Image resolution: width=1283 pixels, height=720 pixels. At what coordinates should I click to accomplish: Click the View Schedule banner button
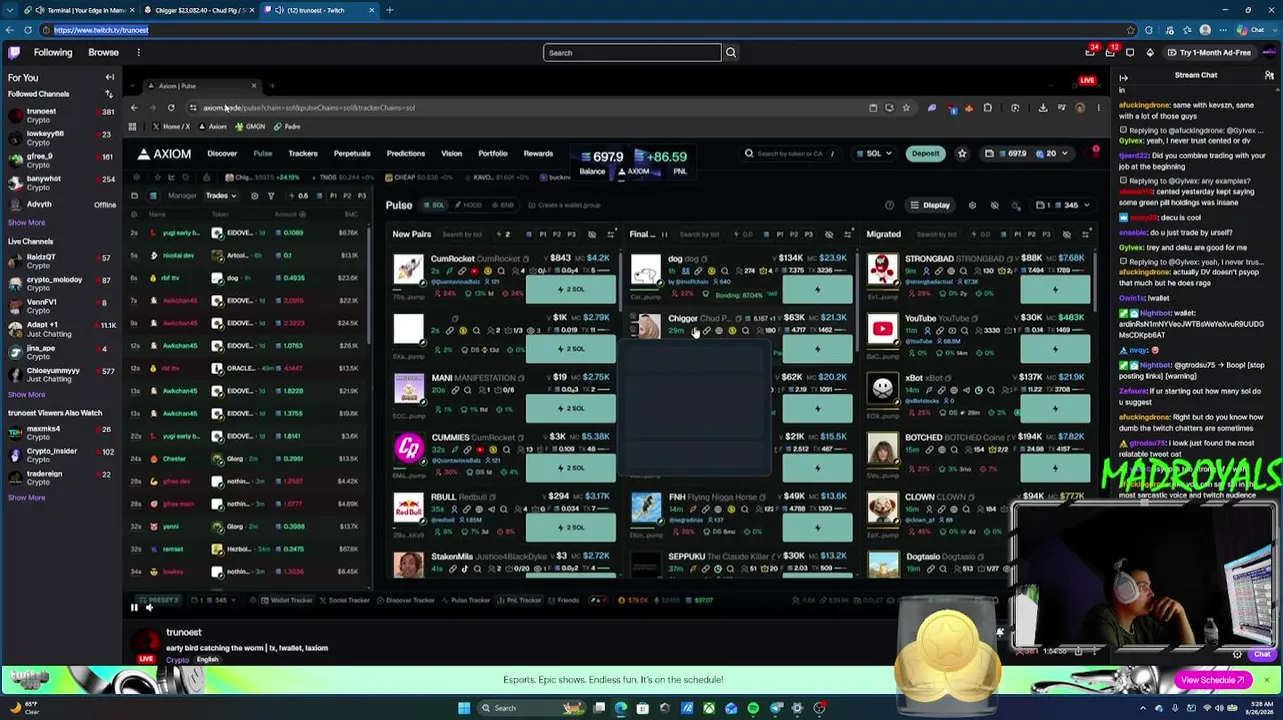[1212, 680]
